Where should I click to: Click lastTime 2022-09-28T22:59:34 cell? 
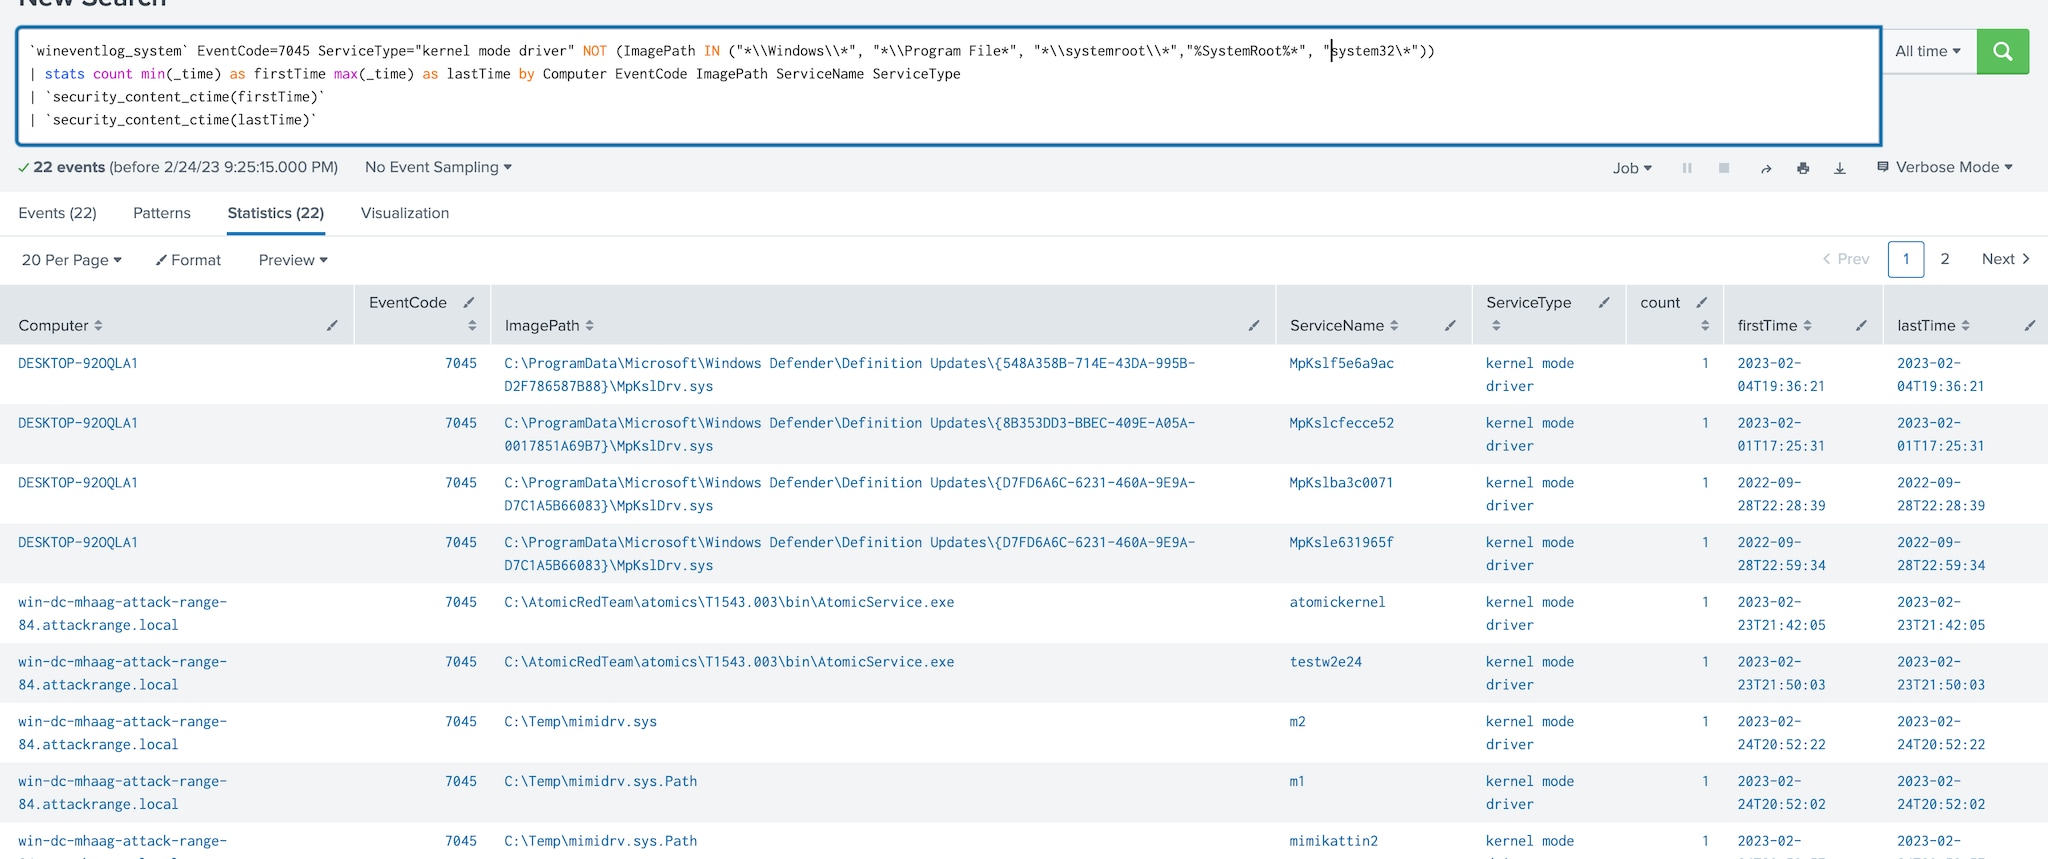click(1941, 554)
